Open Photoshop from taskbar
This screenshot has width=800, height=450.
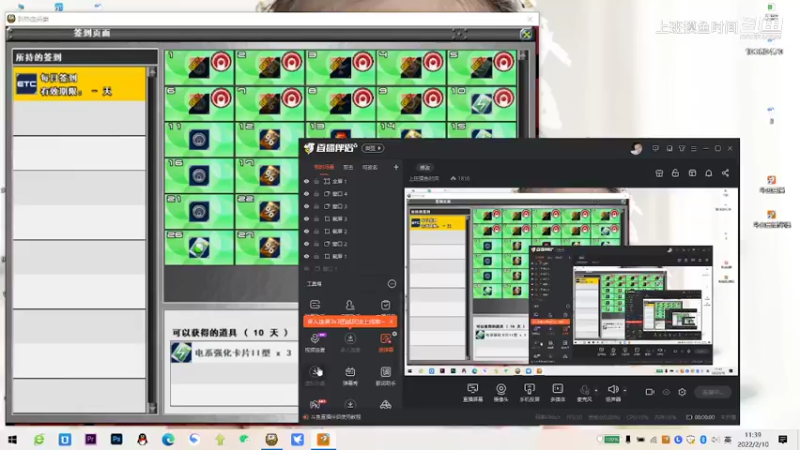116,439
